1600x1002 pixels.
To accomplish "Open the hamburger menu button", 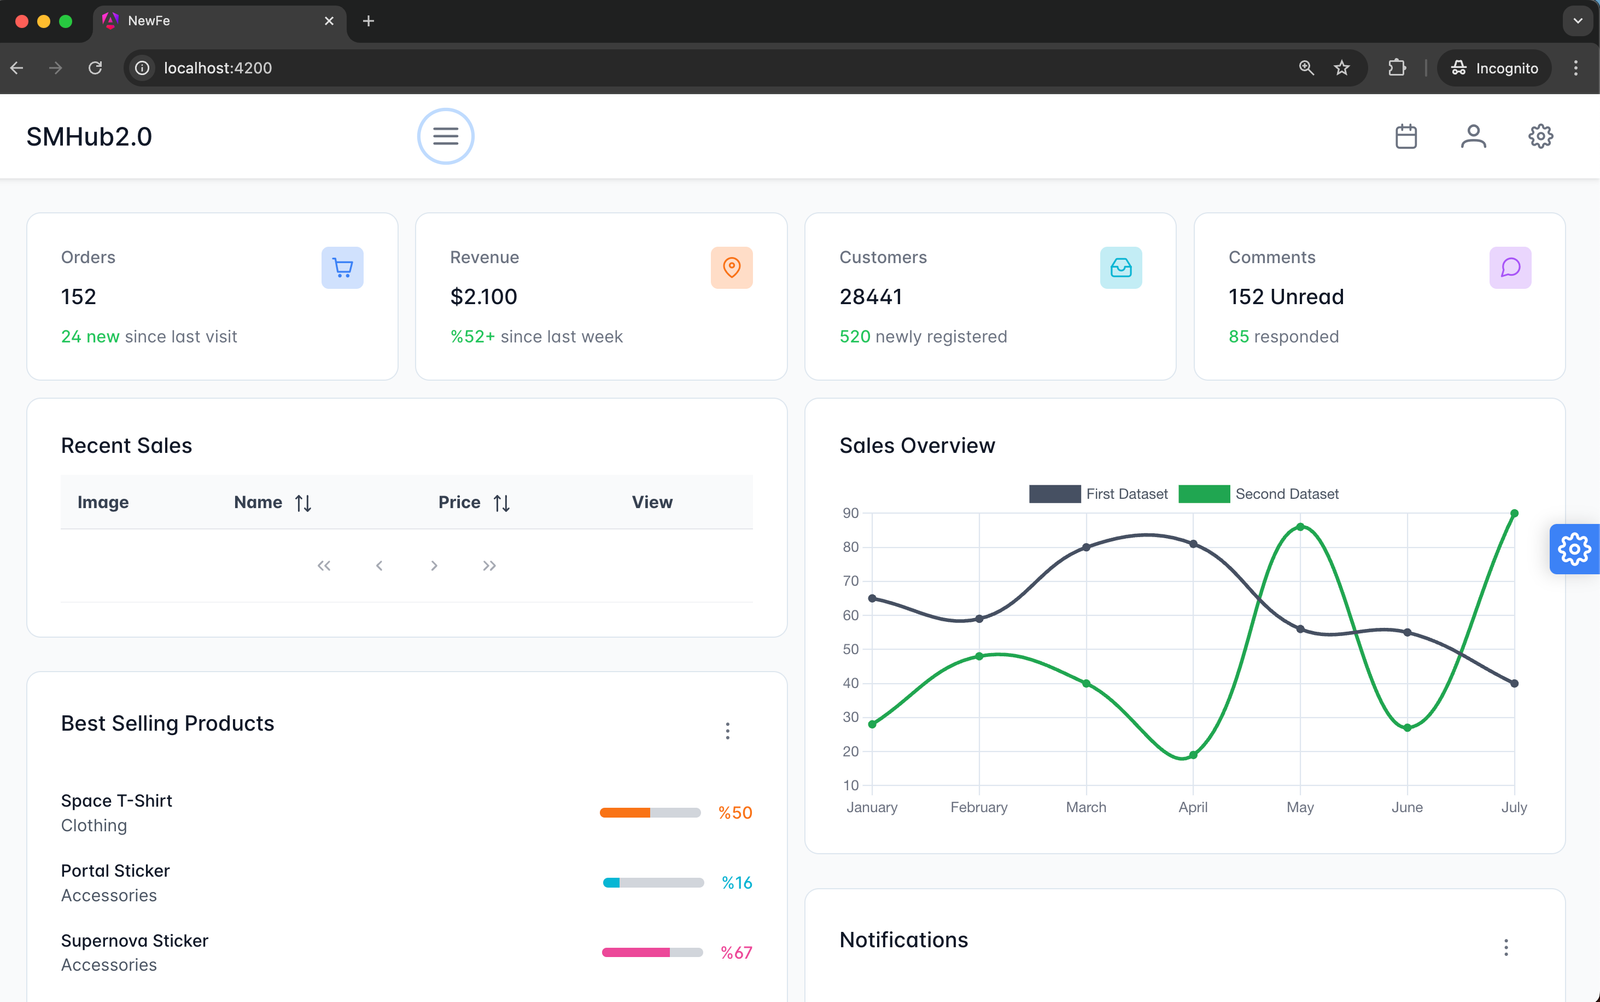I will pyautogui.click(x=445, y=136).
